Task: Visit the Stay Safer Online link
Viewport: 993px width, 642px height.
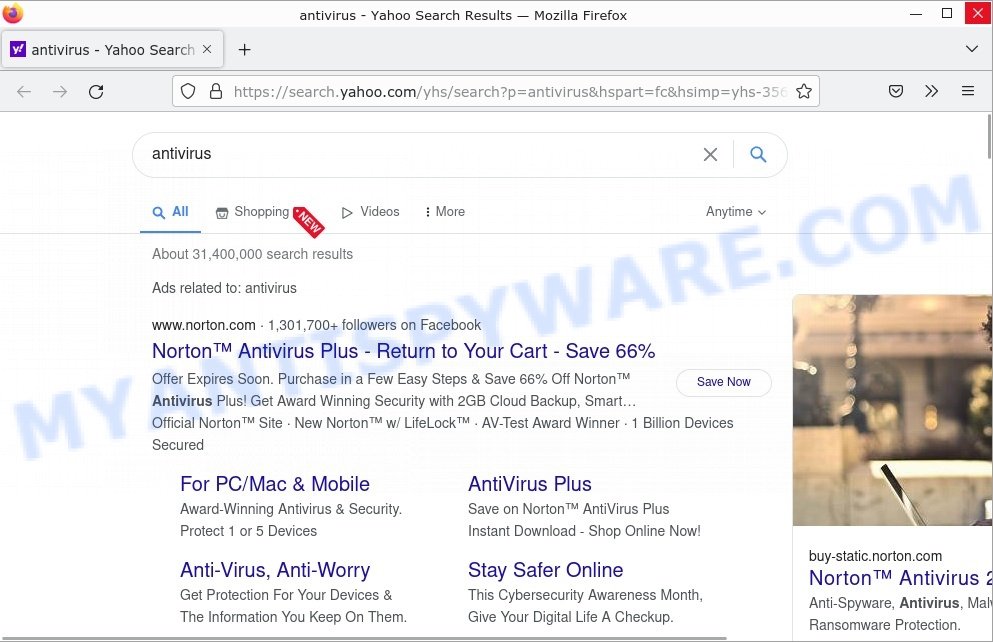Action: click(x=545, y=570)
